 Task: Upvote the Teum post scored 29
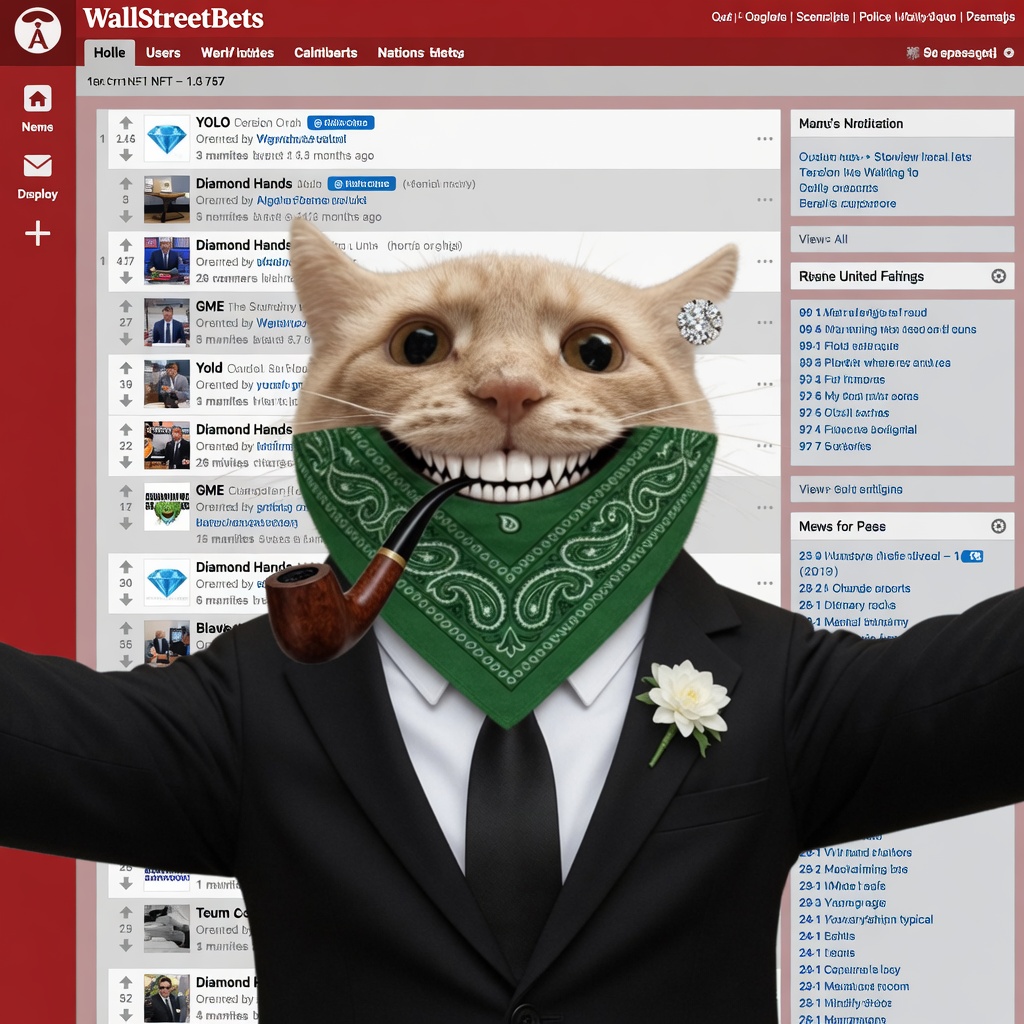126,912
